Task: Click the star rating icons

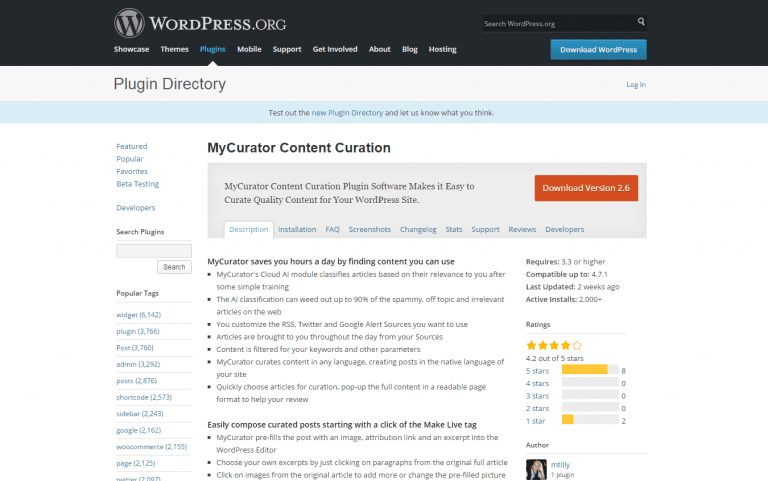Action: coord(553,345)
